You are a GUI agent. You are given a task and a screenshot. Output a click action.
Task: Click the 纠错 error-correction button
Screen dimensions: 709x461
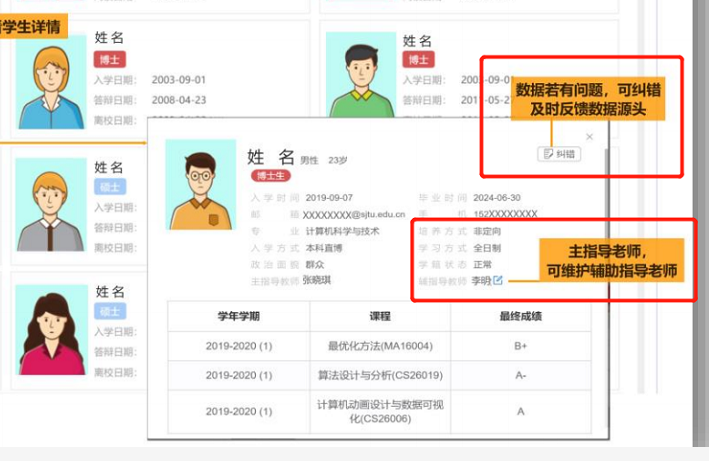[x=558, y=154]
